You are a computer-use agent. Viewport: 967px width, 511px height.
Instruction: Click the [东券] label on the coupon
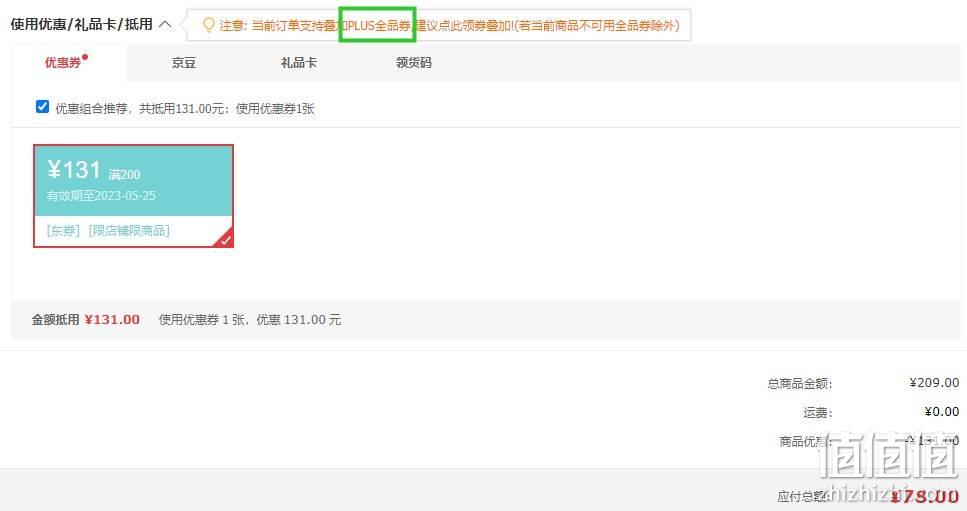click(x=64, y=231)
